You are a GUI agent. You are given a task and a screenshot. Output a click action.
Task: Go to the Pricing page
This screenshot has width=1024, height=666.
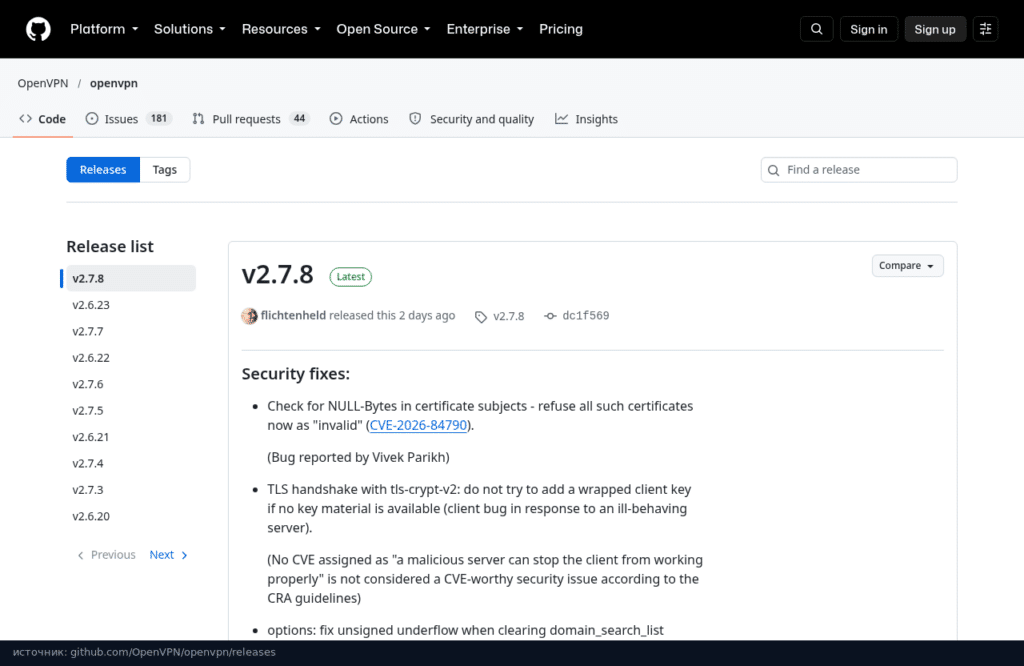[x=560, y=29]
